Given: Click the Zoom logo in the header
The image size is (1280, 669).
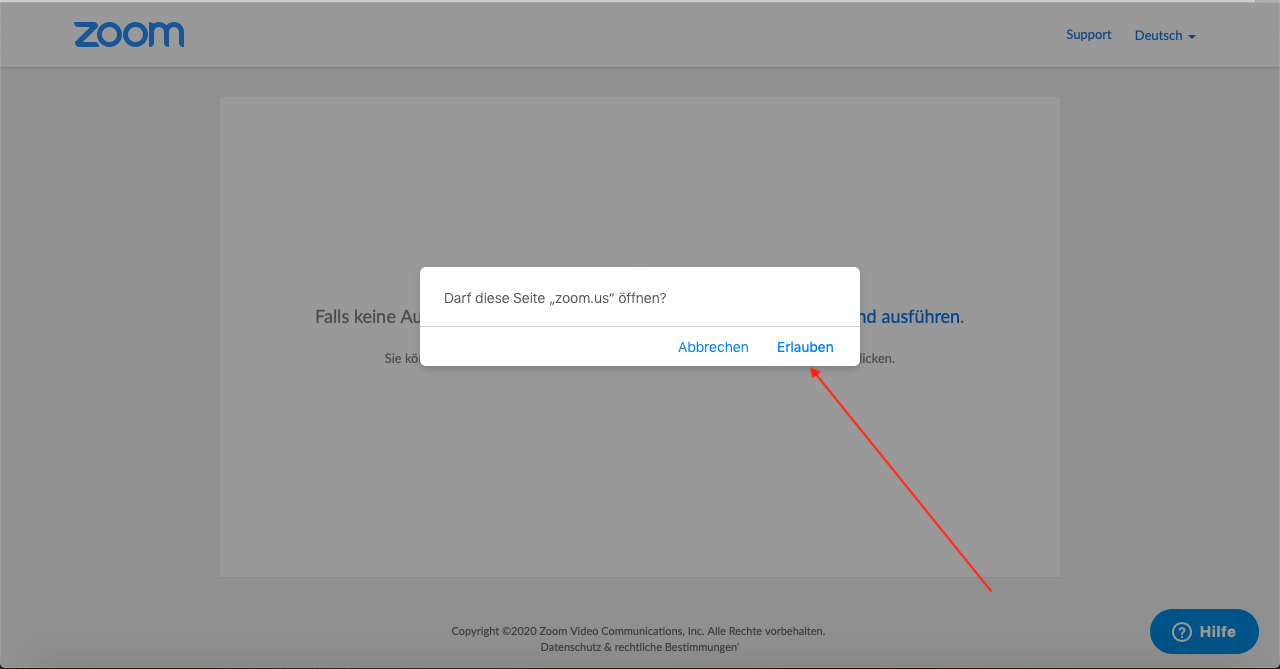Looking at the screenshot, I should 129,35.
